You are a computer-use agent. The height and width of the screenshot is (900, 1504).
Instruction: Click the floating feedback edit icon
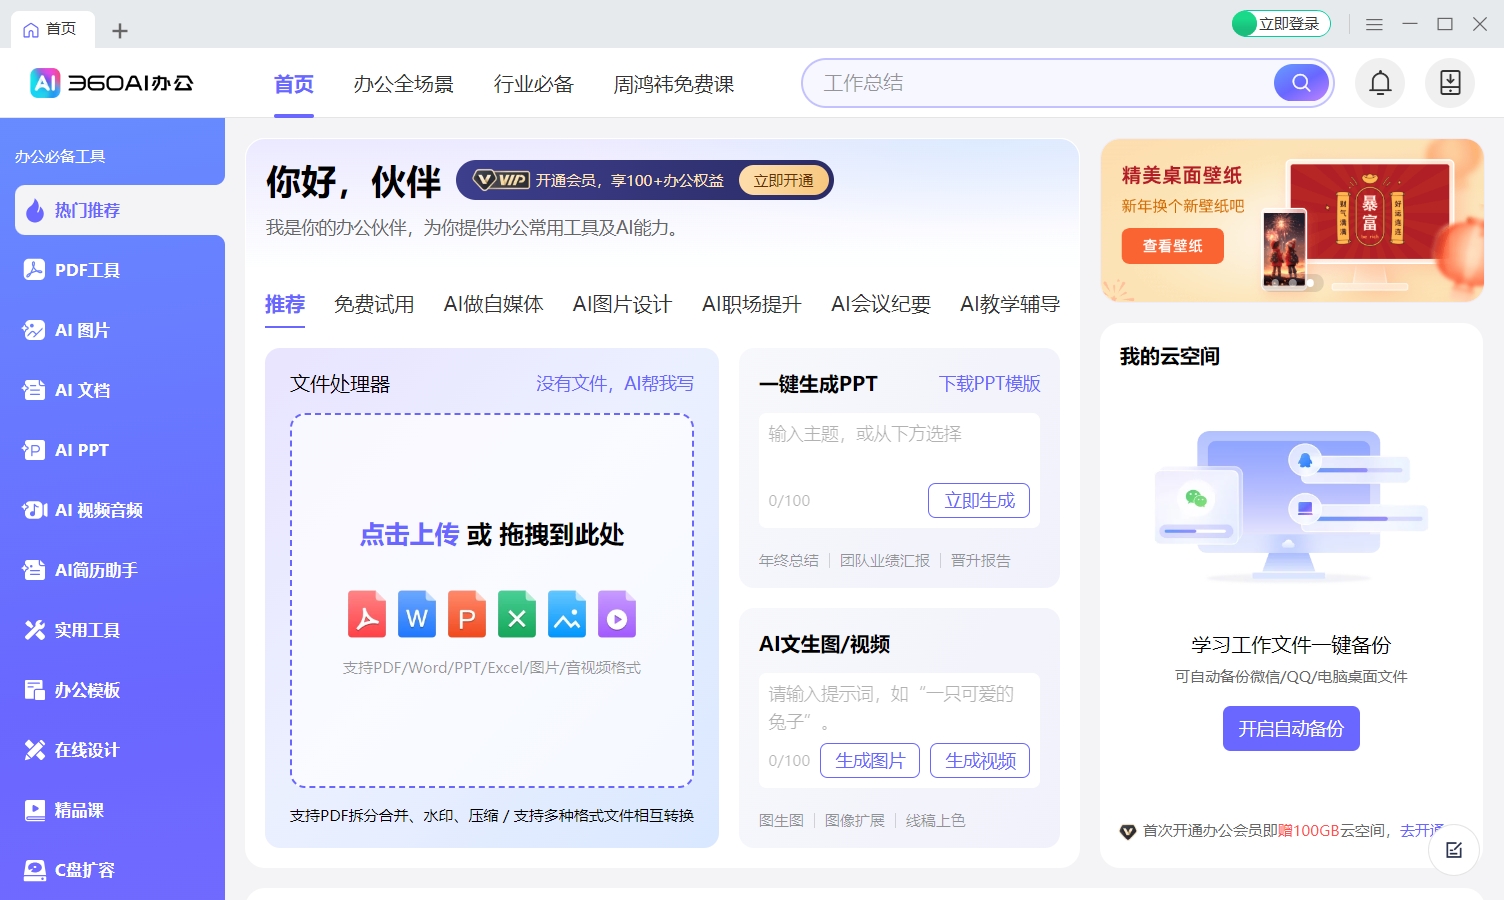(x=1454, y=850)
